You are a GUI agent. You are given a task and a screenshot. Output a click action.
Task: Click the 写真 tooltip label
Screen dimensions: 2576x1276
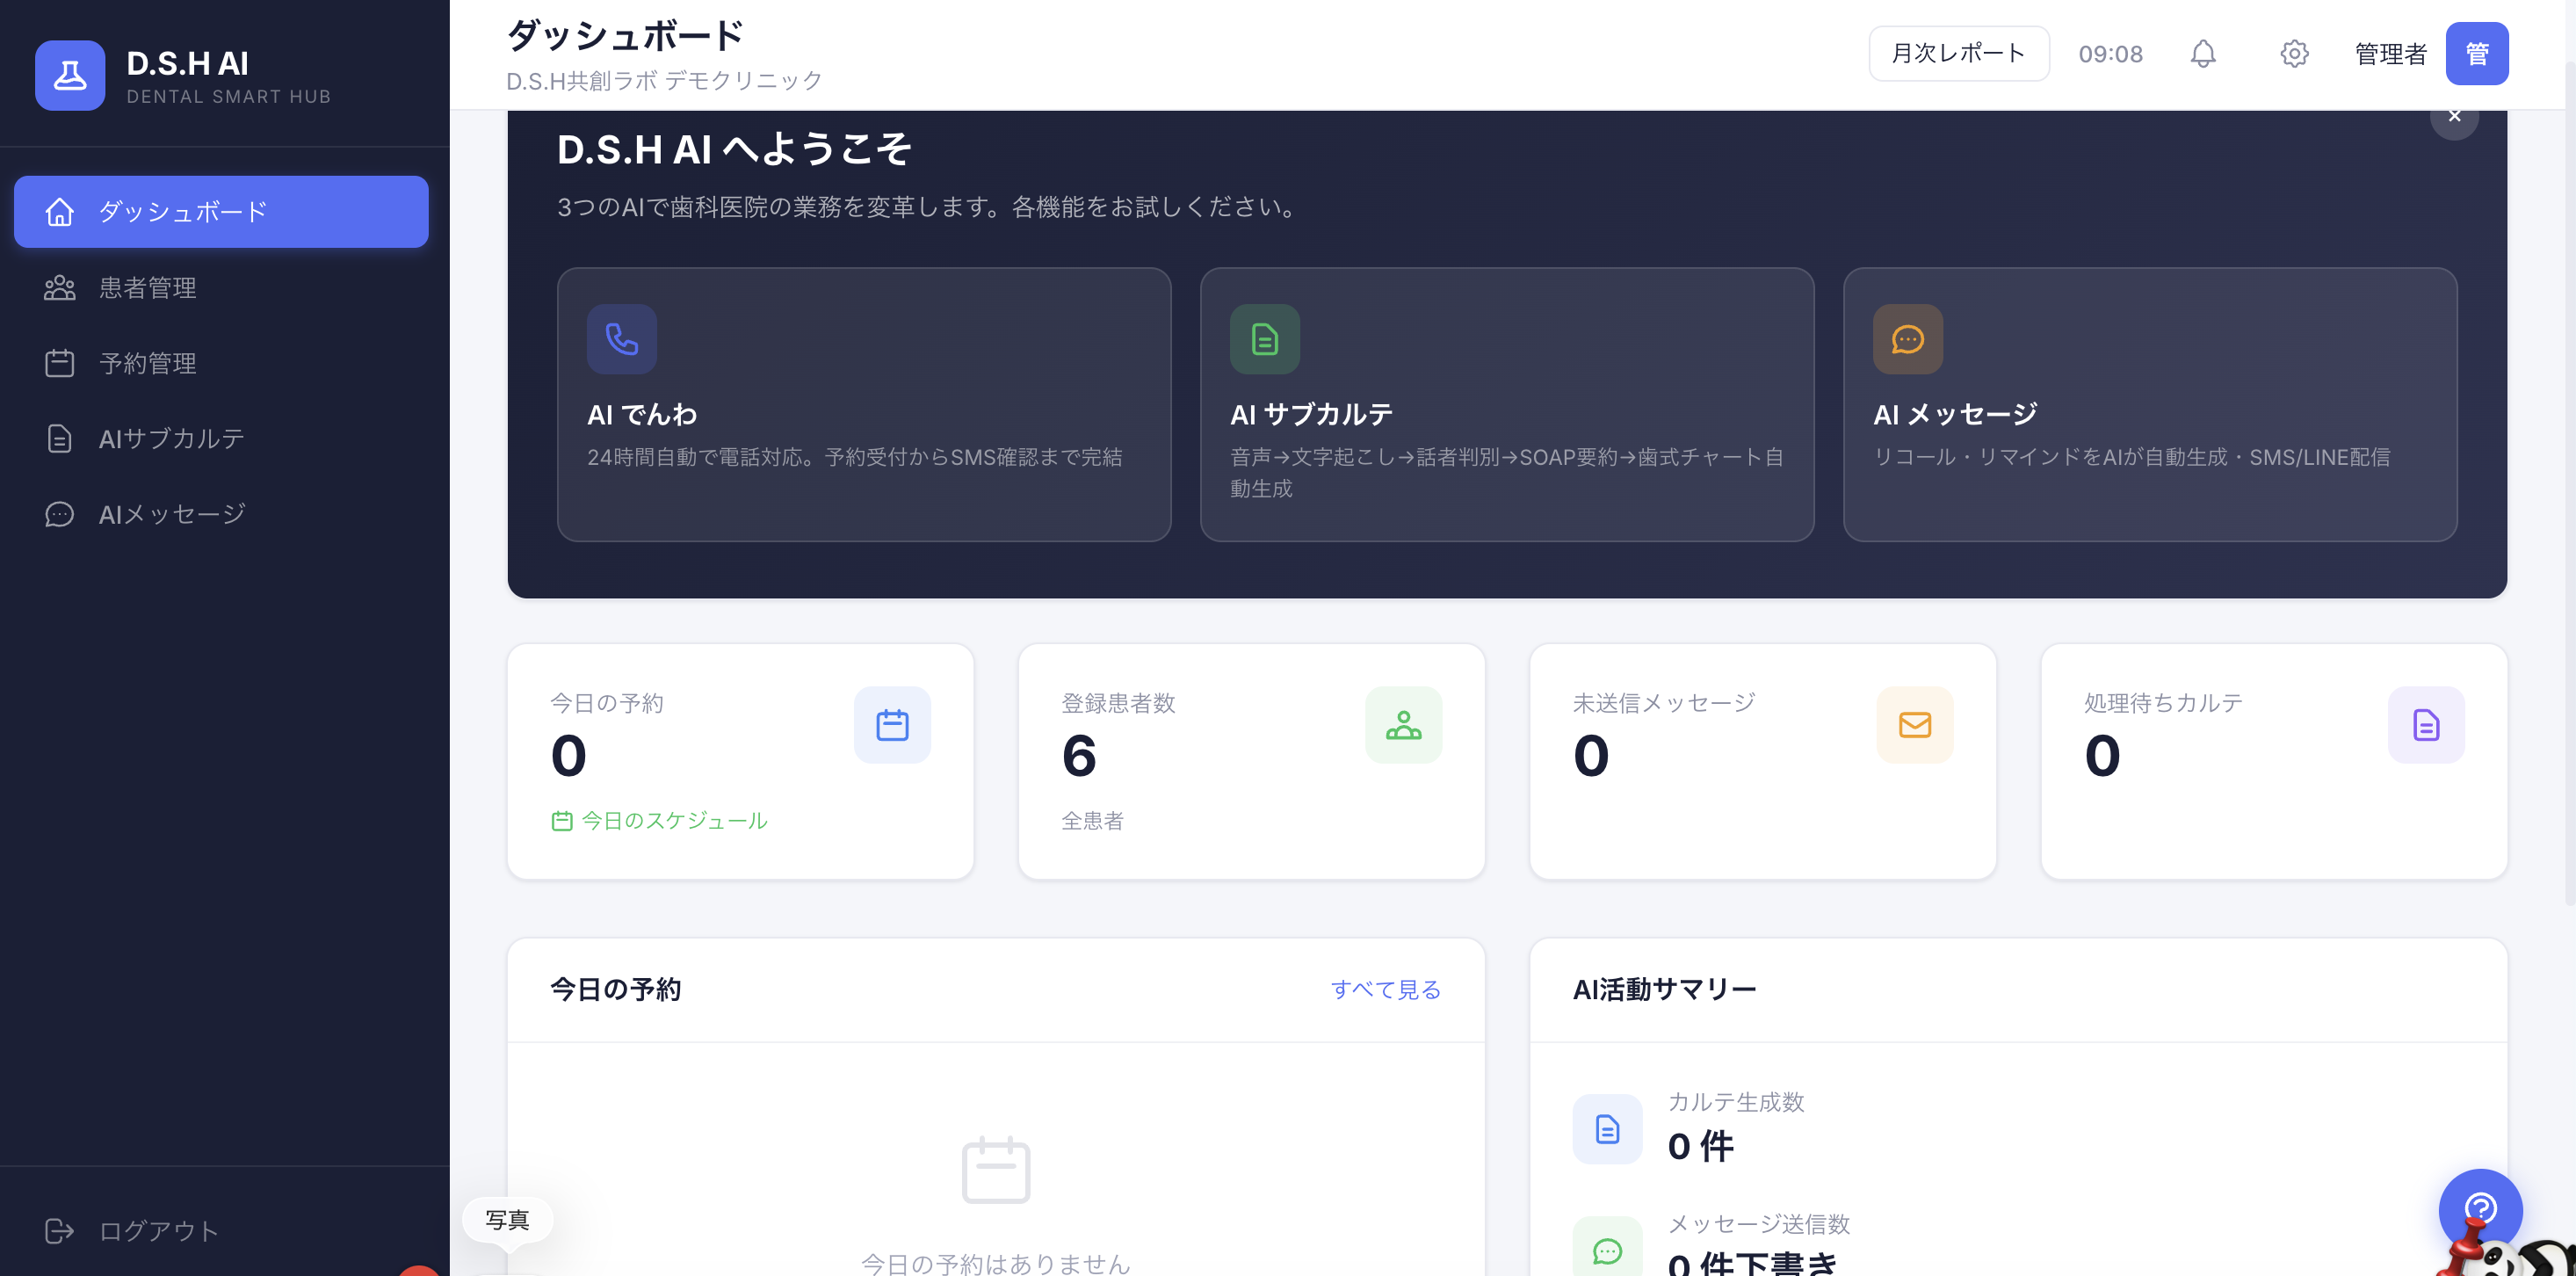pyautogui.click(x=507, y=1220)
